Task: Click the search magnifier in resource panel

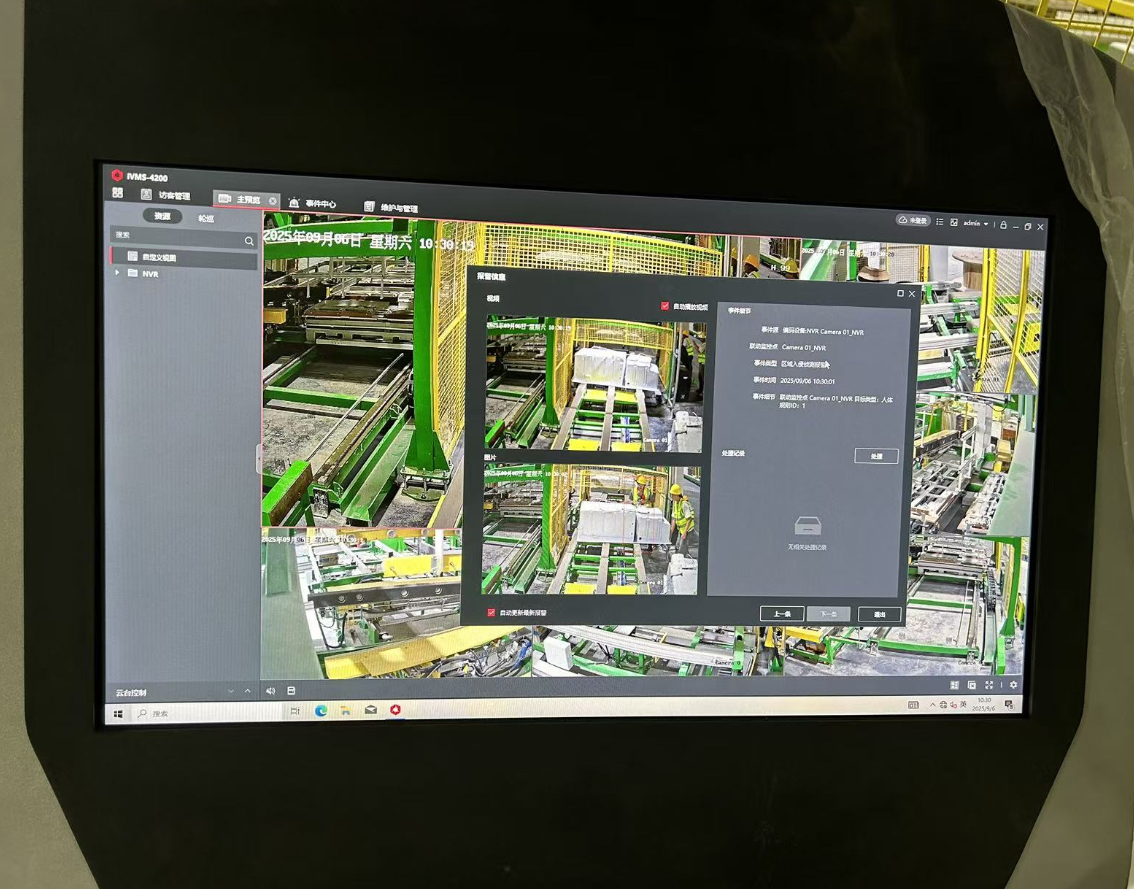Action: click(x=249, y=241)
